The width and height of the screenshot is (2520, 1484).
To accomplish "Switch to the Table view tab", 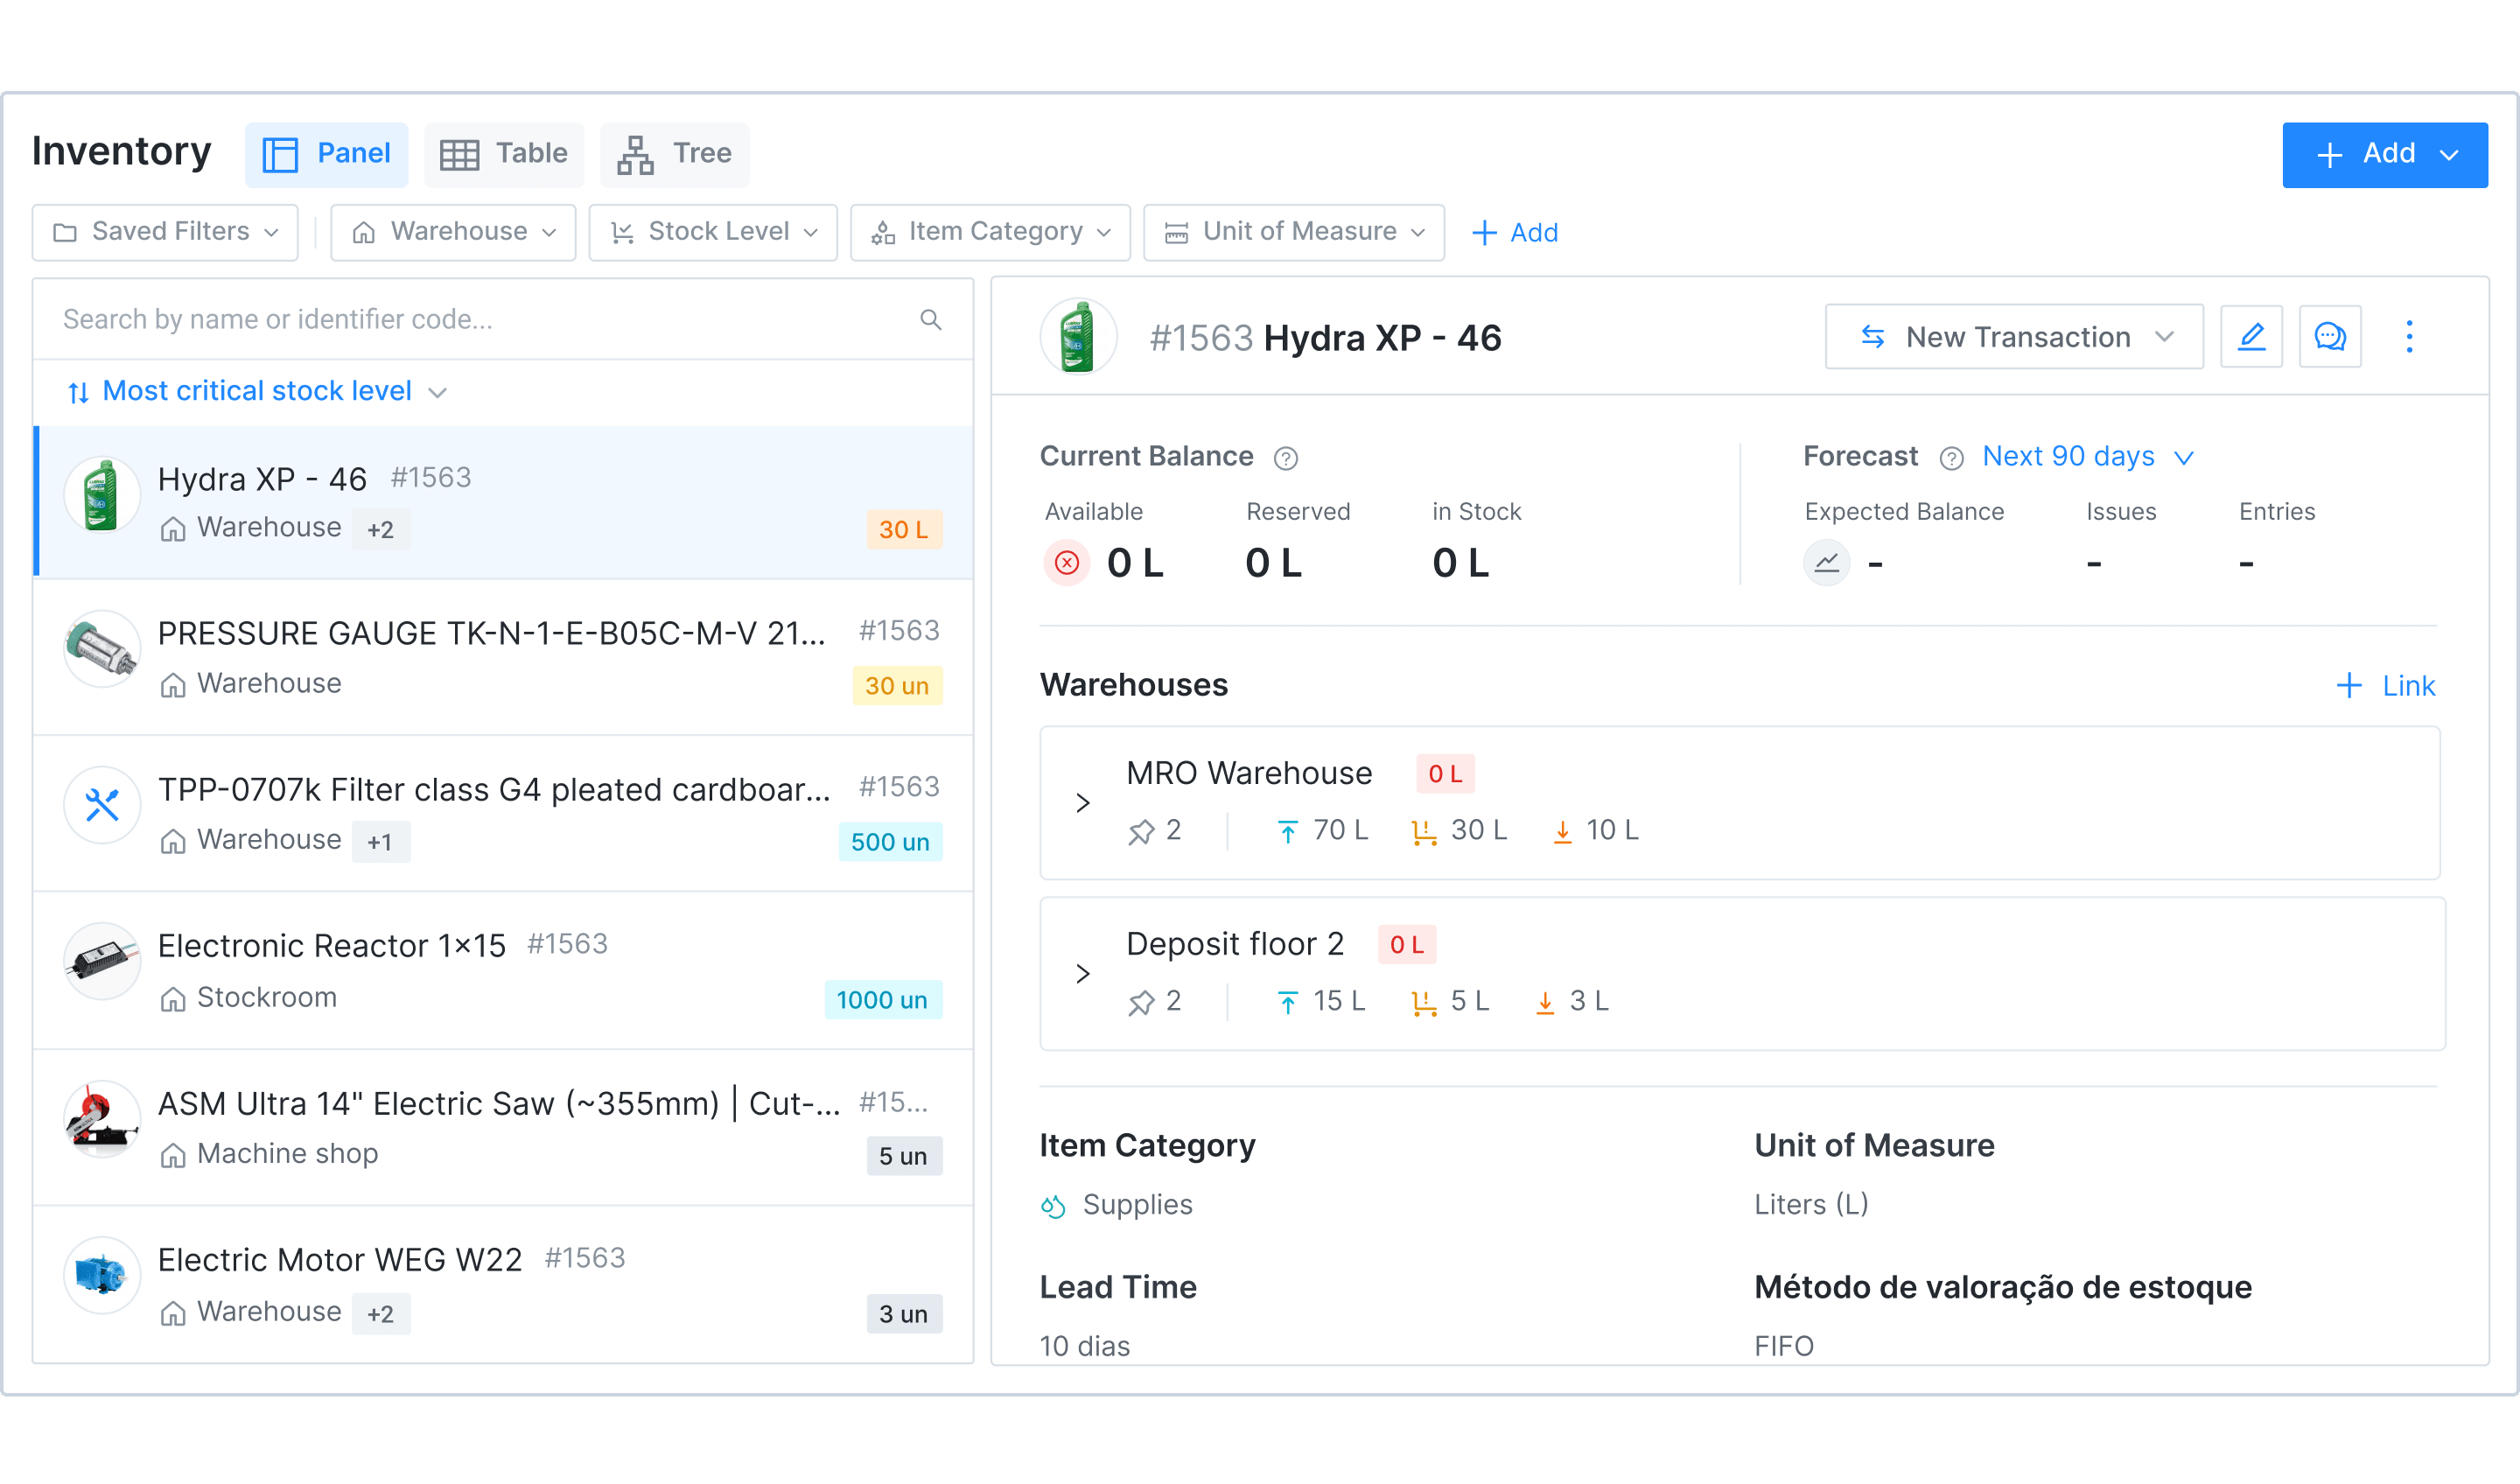I will click(504, 154).
